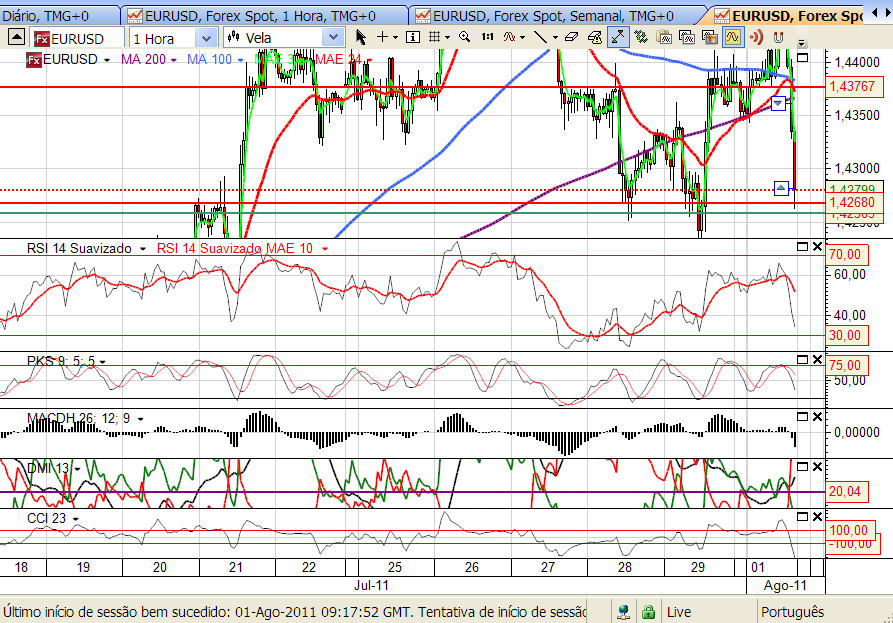Click third chart template icon with colored squares

pos(710,38)
